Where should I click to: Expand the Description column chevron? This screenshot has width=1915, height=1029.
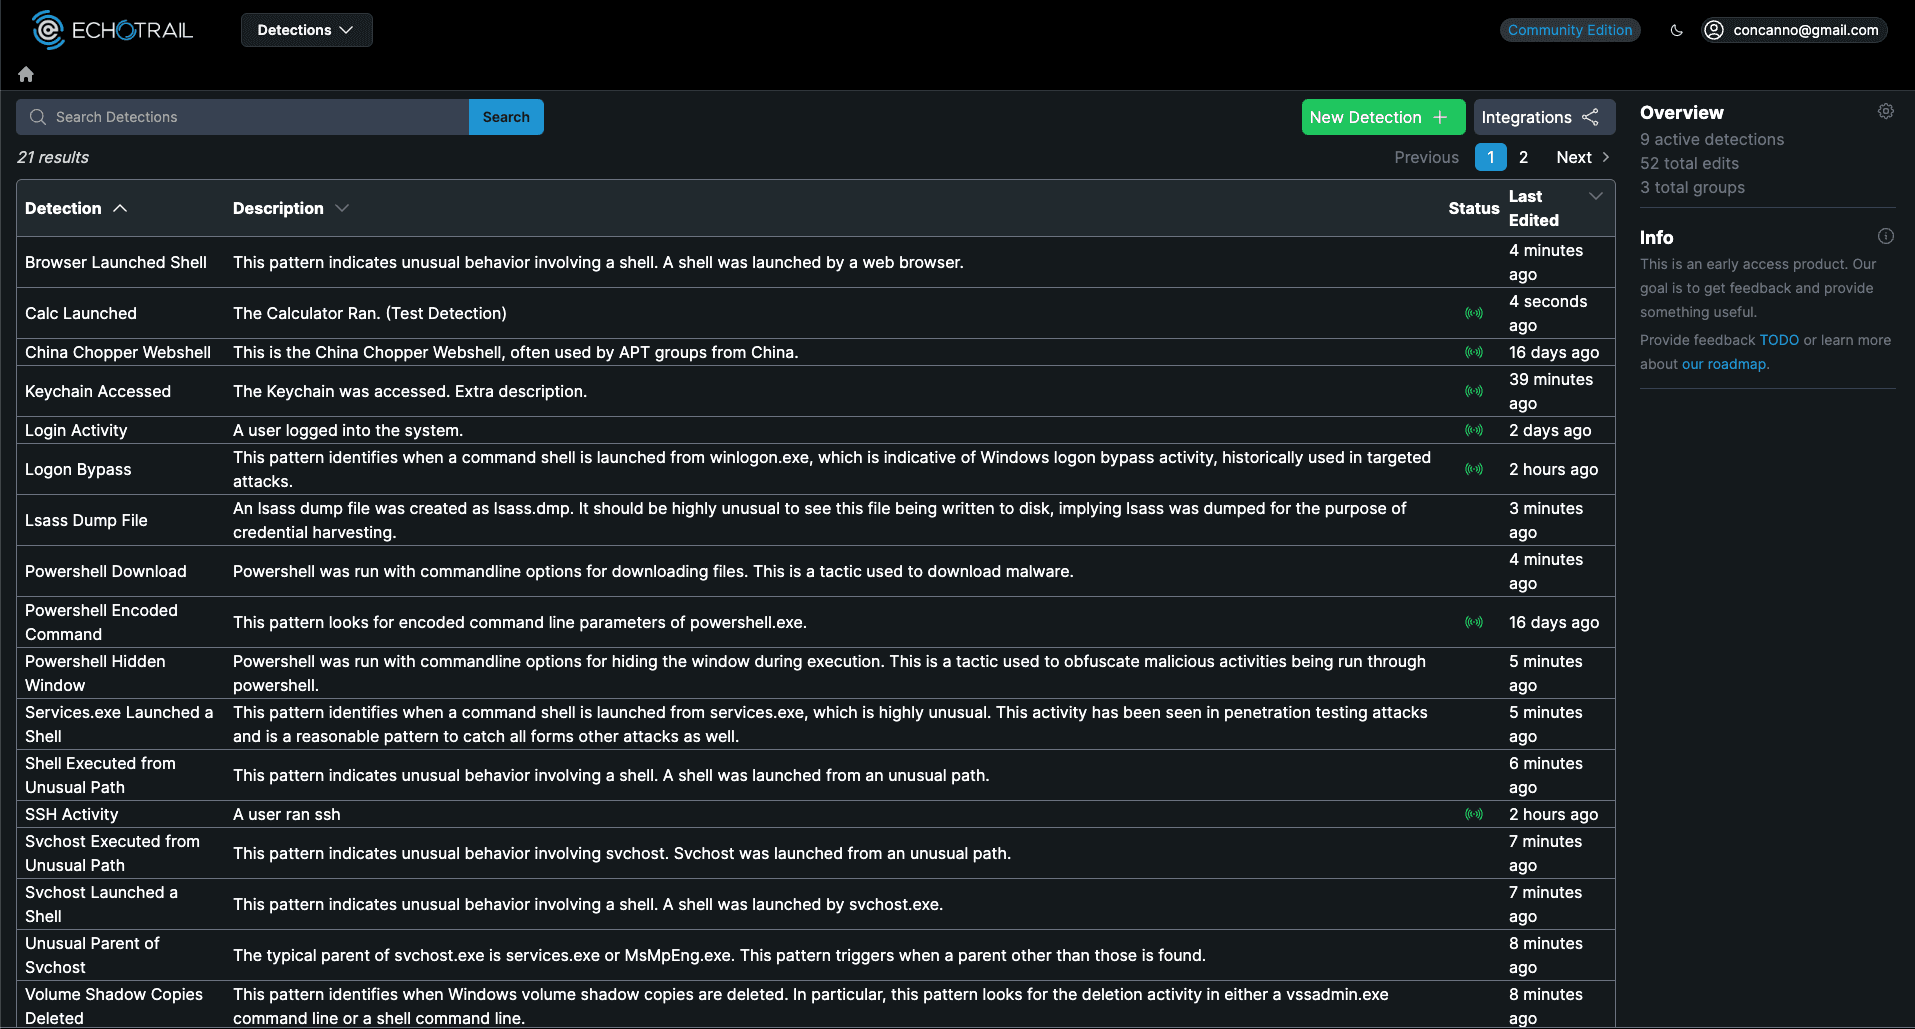(342, 208)
